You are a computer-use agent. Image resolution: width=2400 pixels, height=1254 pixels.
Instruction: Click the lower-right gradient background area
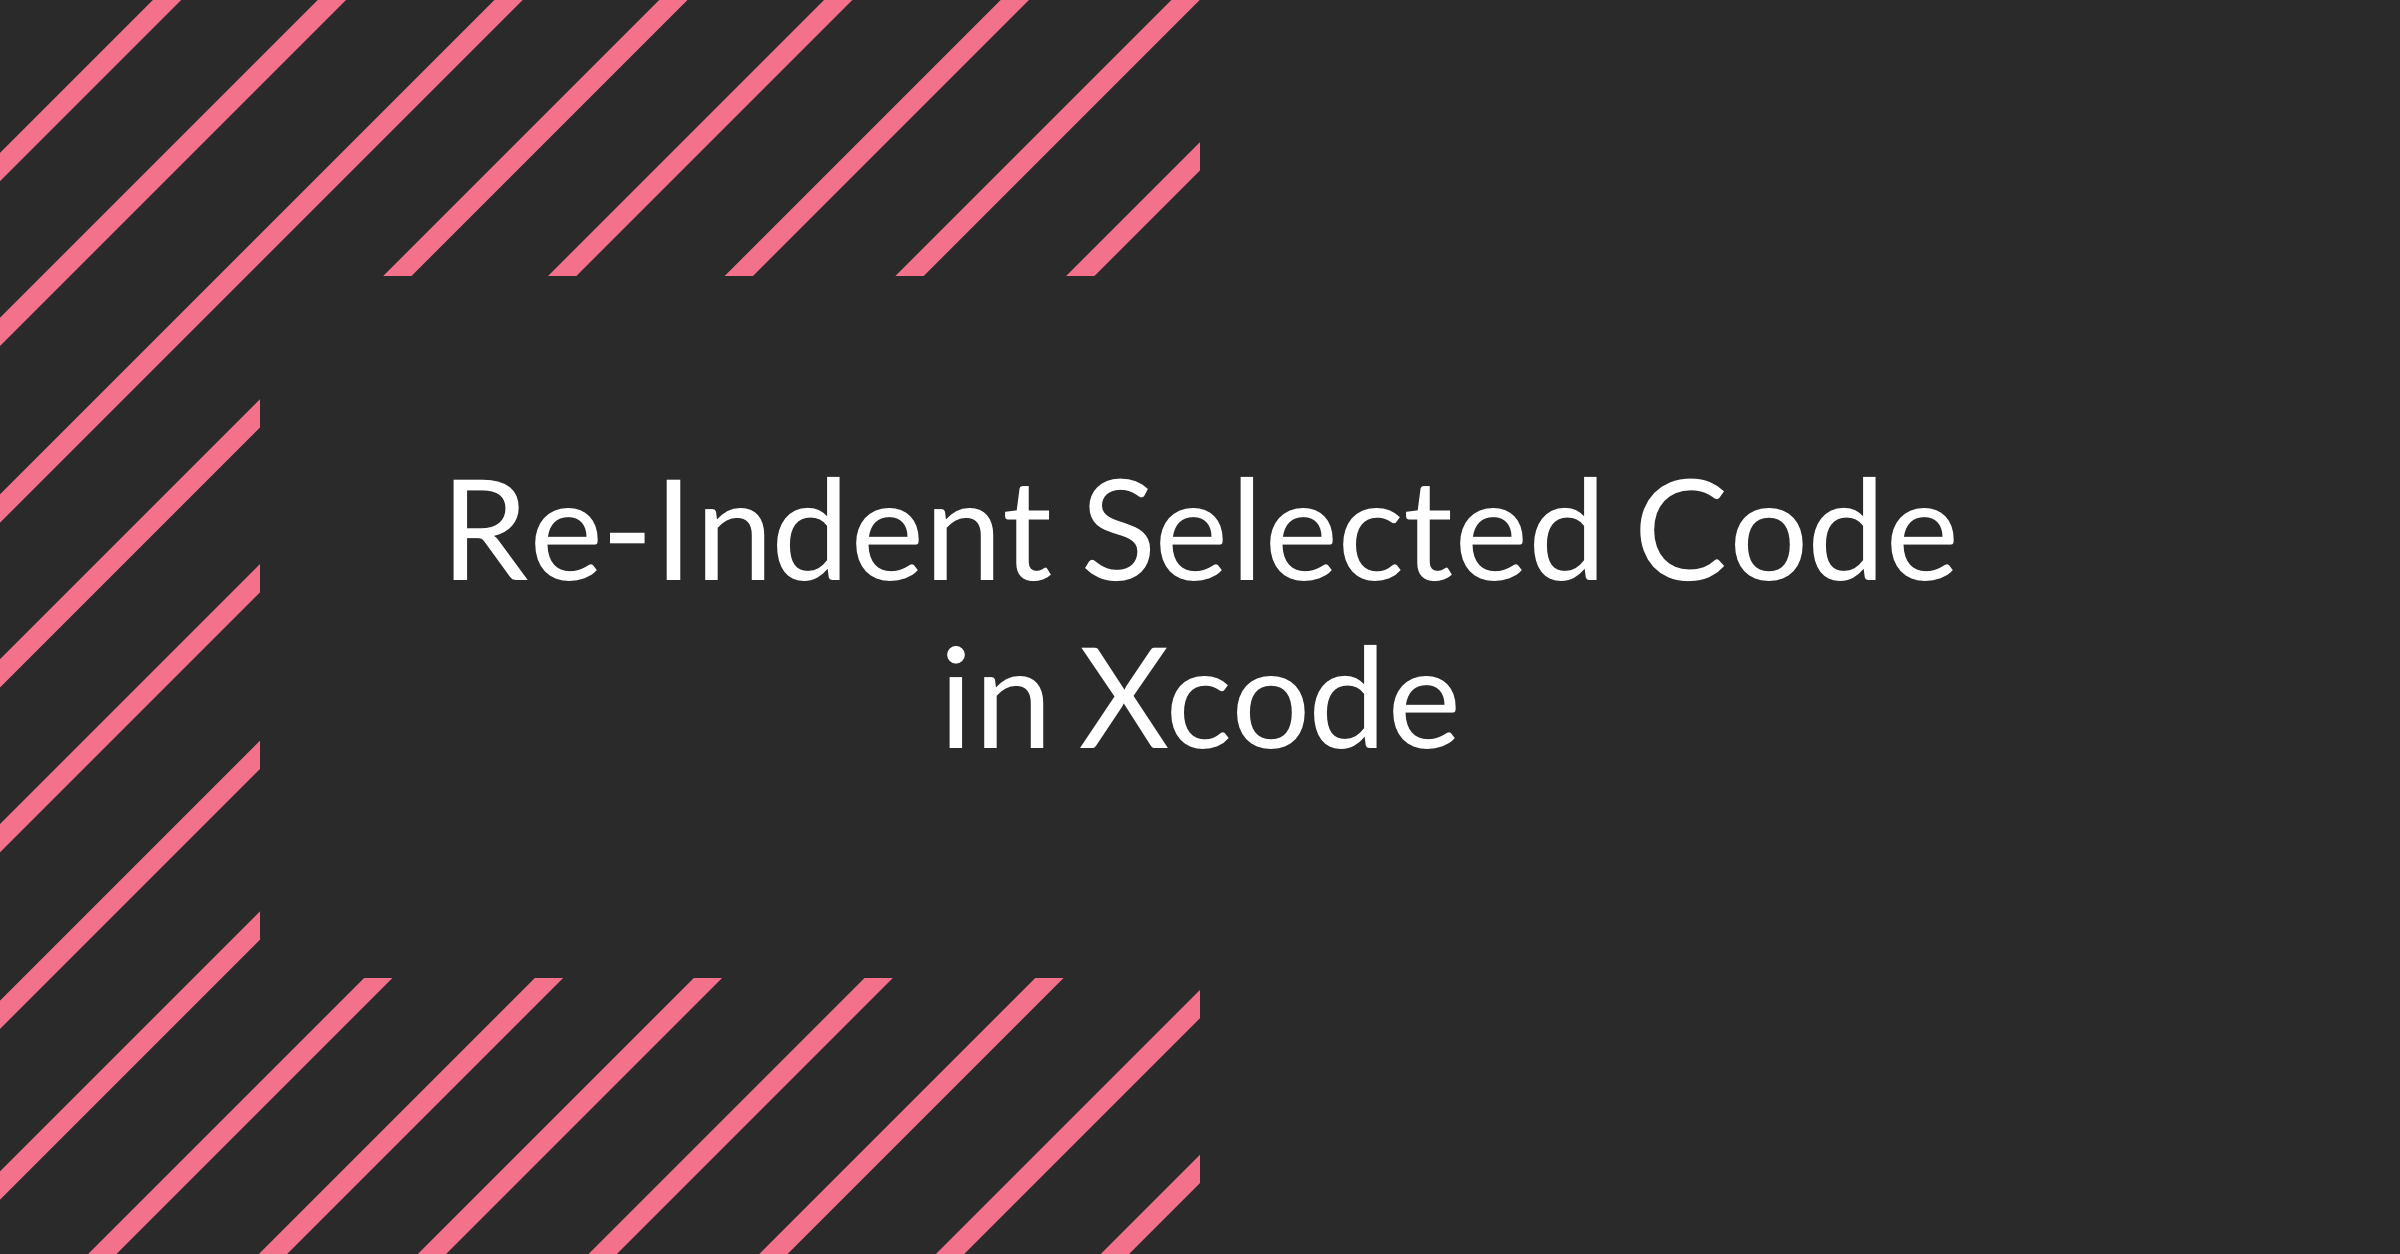coord(1994,1024)
